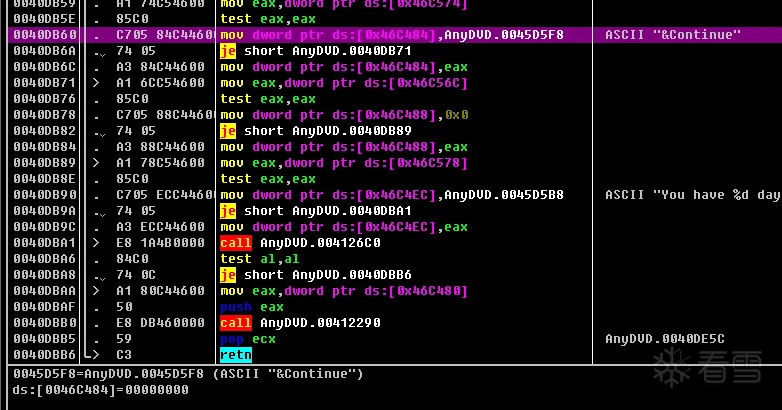Select 'test eax,eax' instruction at 0040DB8E
The height and width of the screenshot is (410, 782).
coord(268,179)
